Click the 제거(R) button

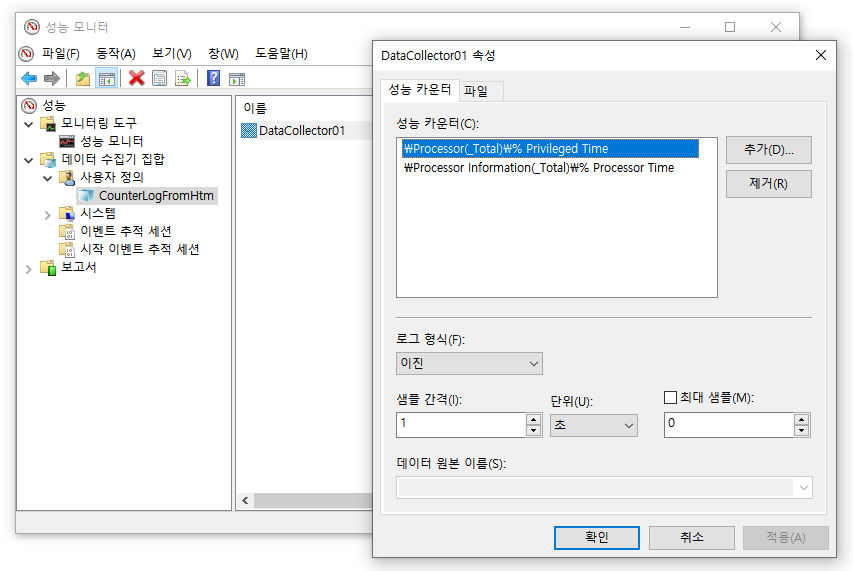click(769, 184)
